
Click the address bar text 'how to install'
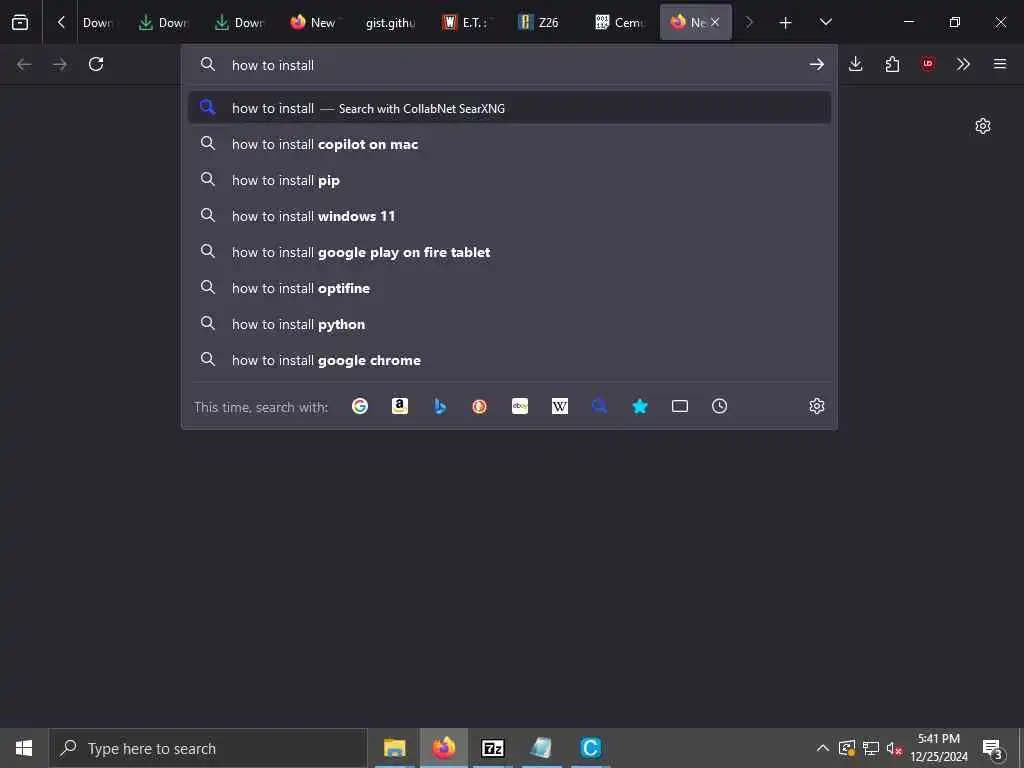coord(273,65)
